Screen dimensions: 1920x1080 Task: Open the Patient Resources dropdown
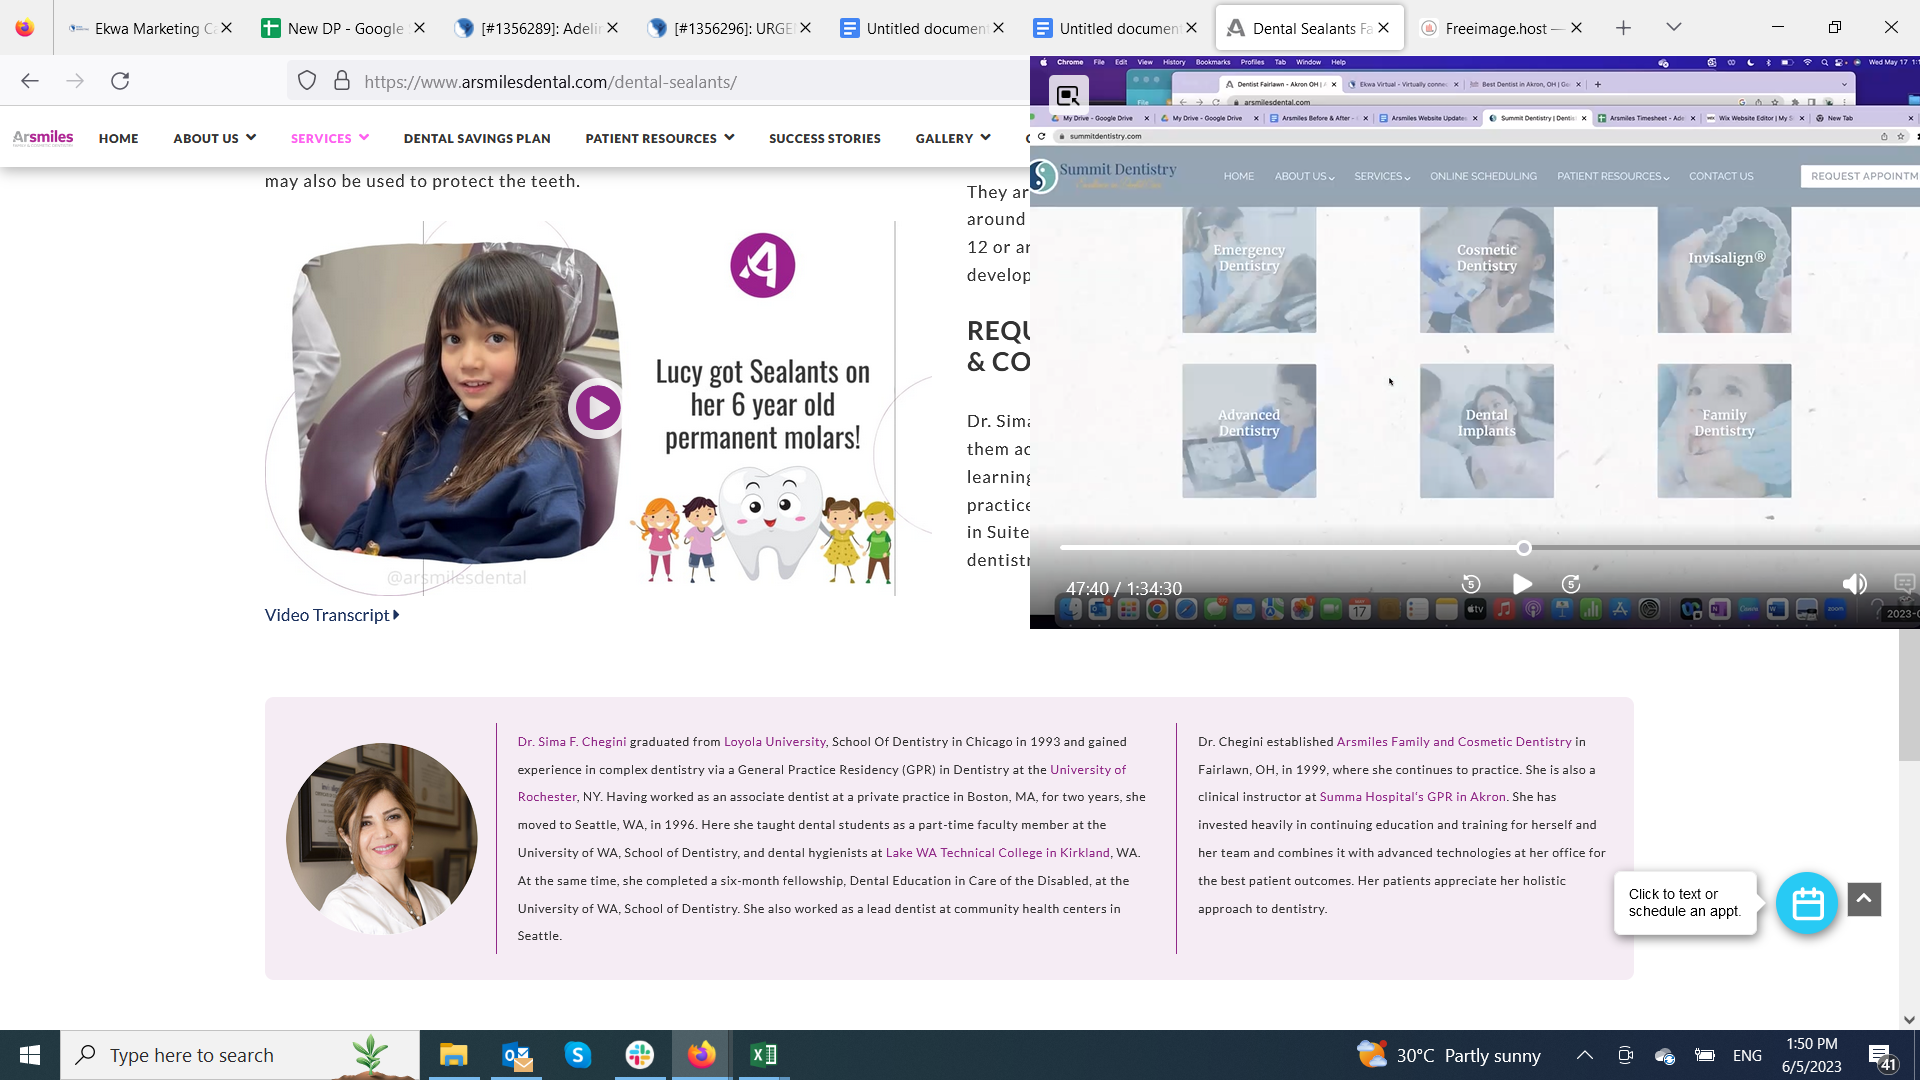coord(659,138)
